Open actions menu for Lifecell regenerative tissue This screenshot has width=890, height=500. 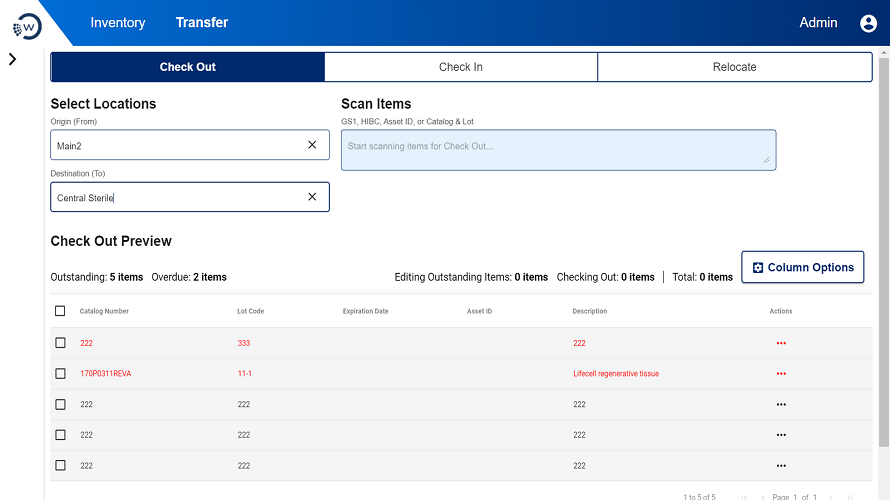coord(781,374)
